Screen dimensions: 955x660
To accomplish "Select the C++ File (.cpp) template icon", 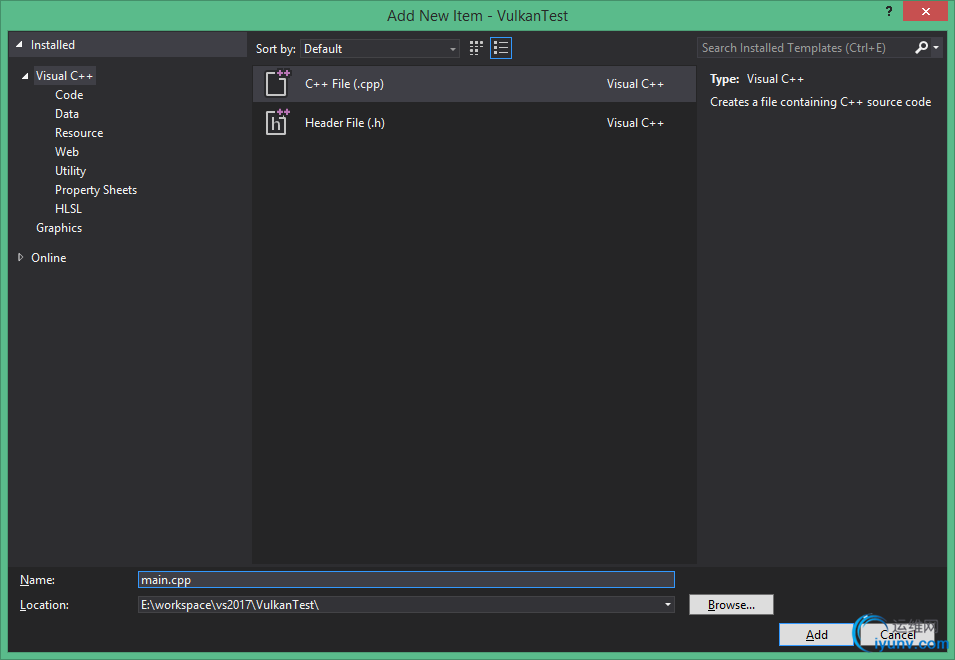I will pyautogui.click(x=277, y=84).
